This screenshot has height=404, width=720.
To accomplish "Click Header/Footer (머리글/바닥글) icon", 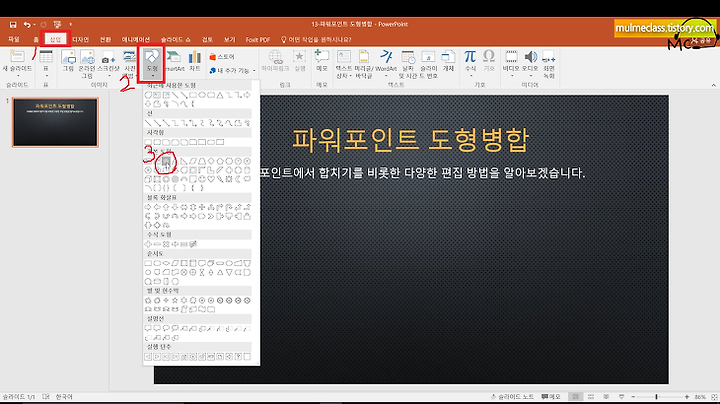I will click(x=364, y=64).
